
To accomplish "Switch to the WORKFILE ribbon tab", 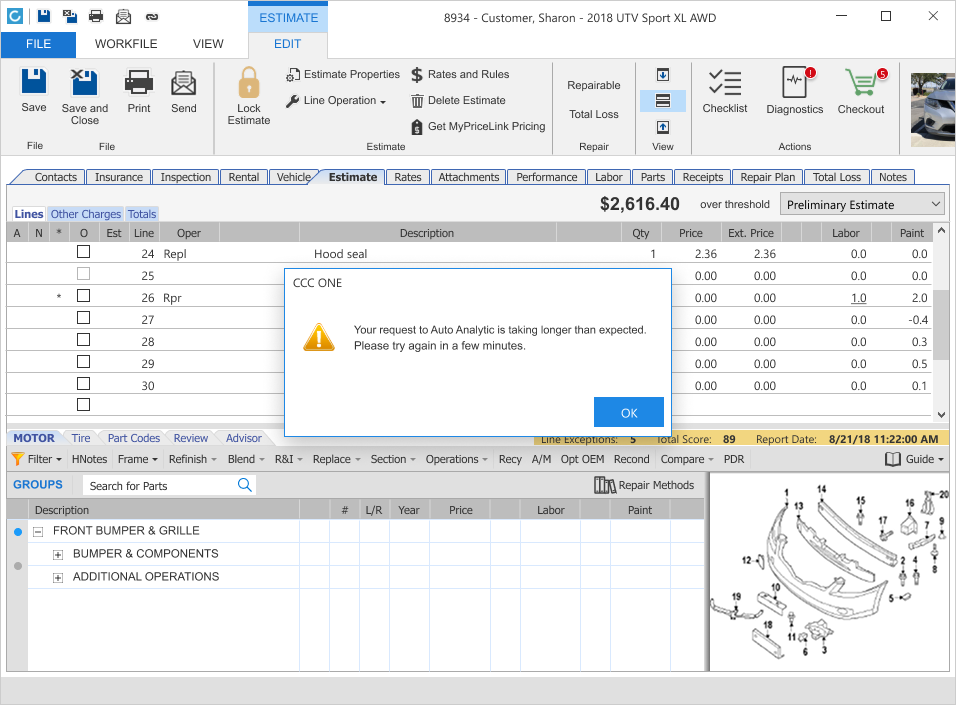I will (125, 44).
